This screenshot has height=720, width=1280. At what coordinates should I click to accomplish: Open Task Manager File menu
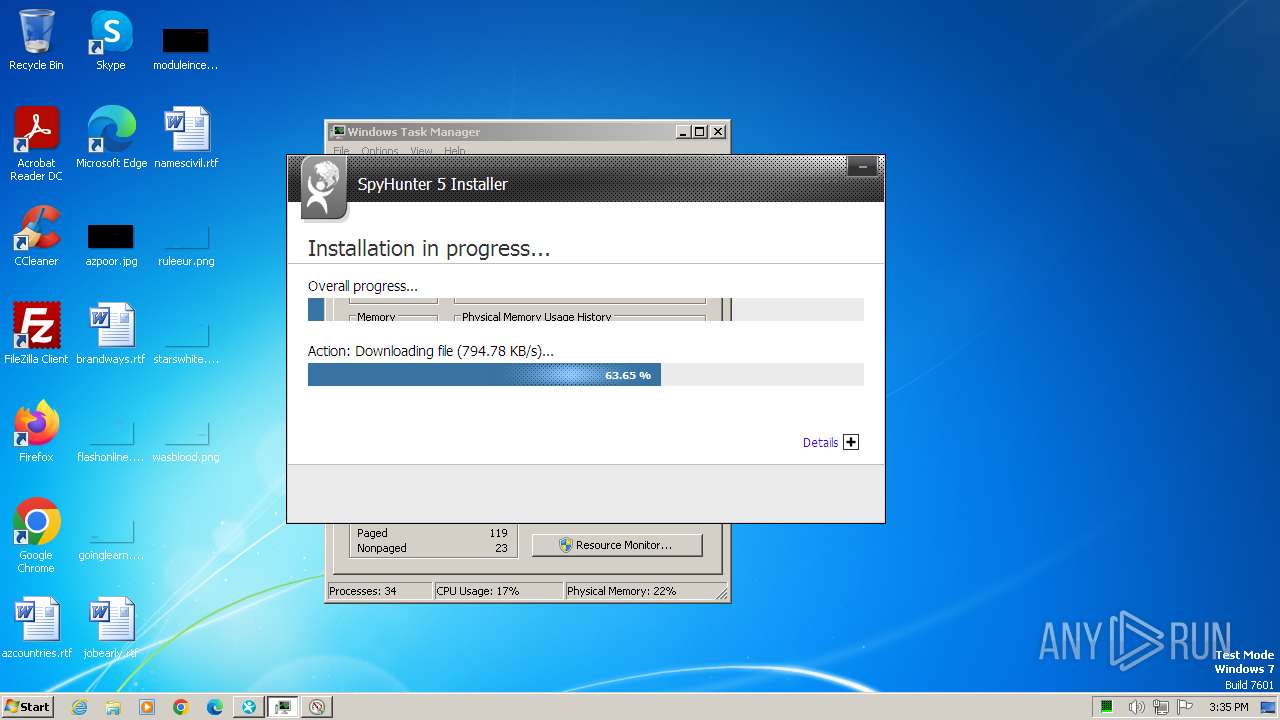341,151
